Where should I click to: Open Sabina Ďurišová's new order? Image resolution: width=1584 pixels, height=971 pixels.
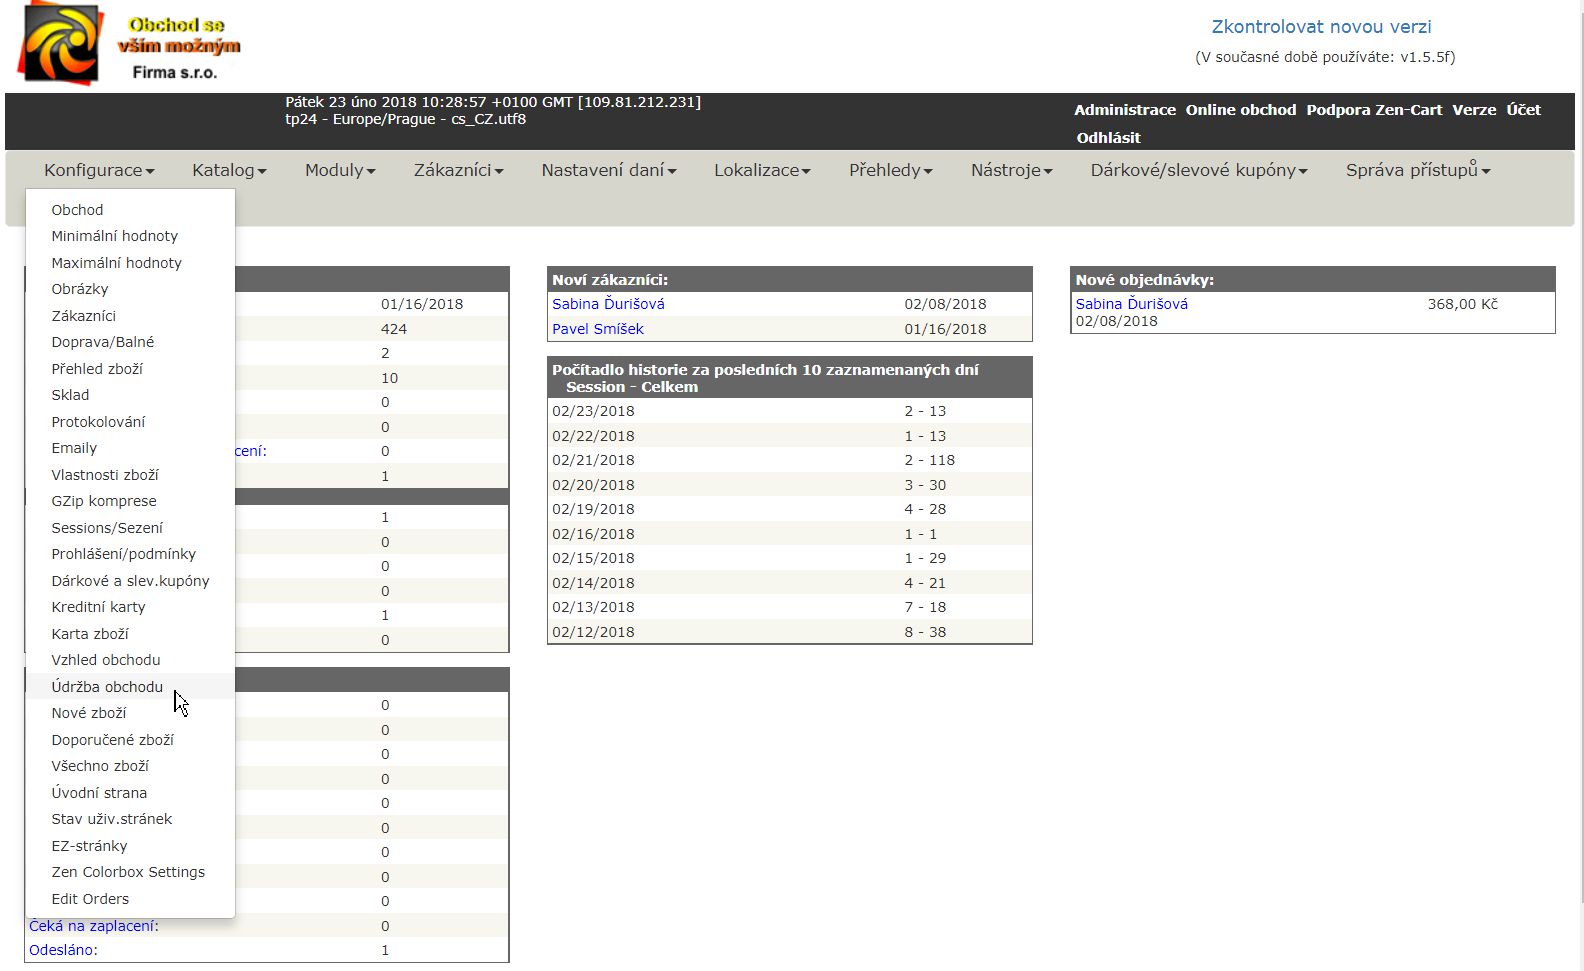point(1131,304)
